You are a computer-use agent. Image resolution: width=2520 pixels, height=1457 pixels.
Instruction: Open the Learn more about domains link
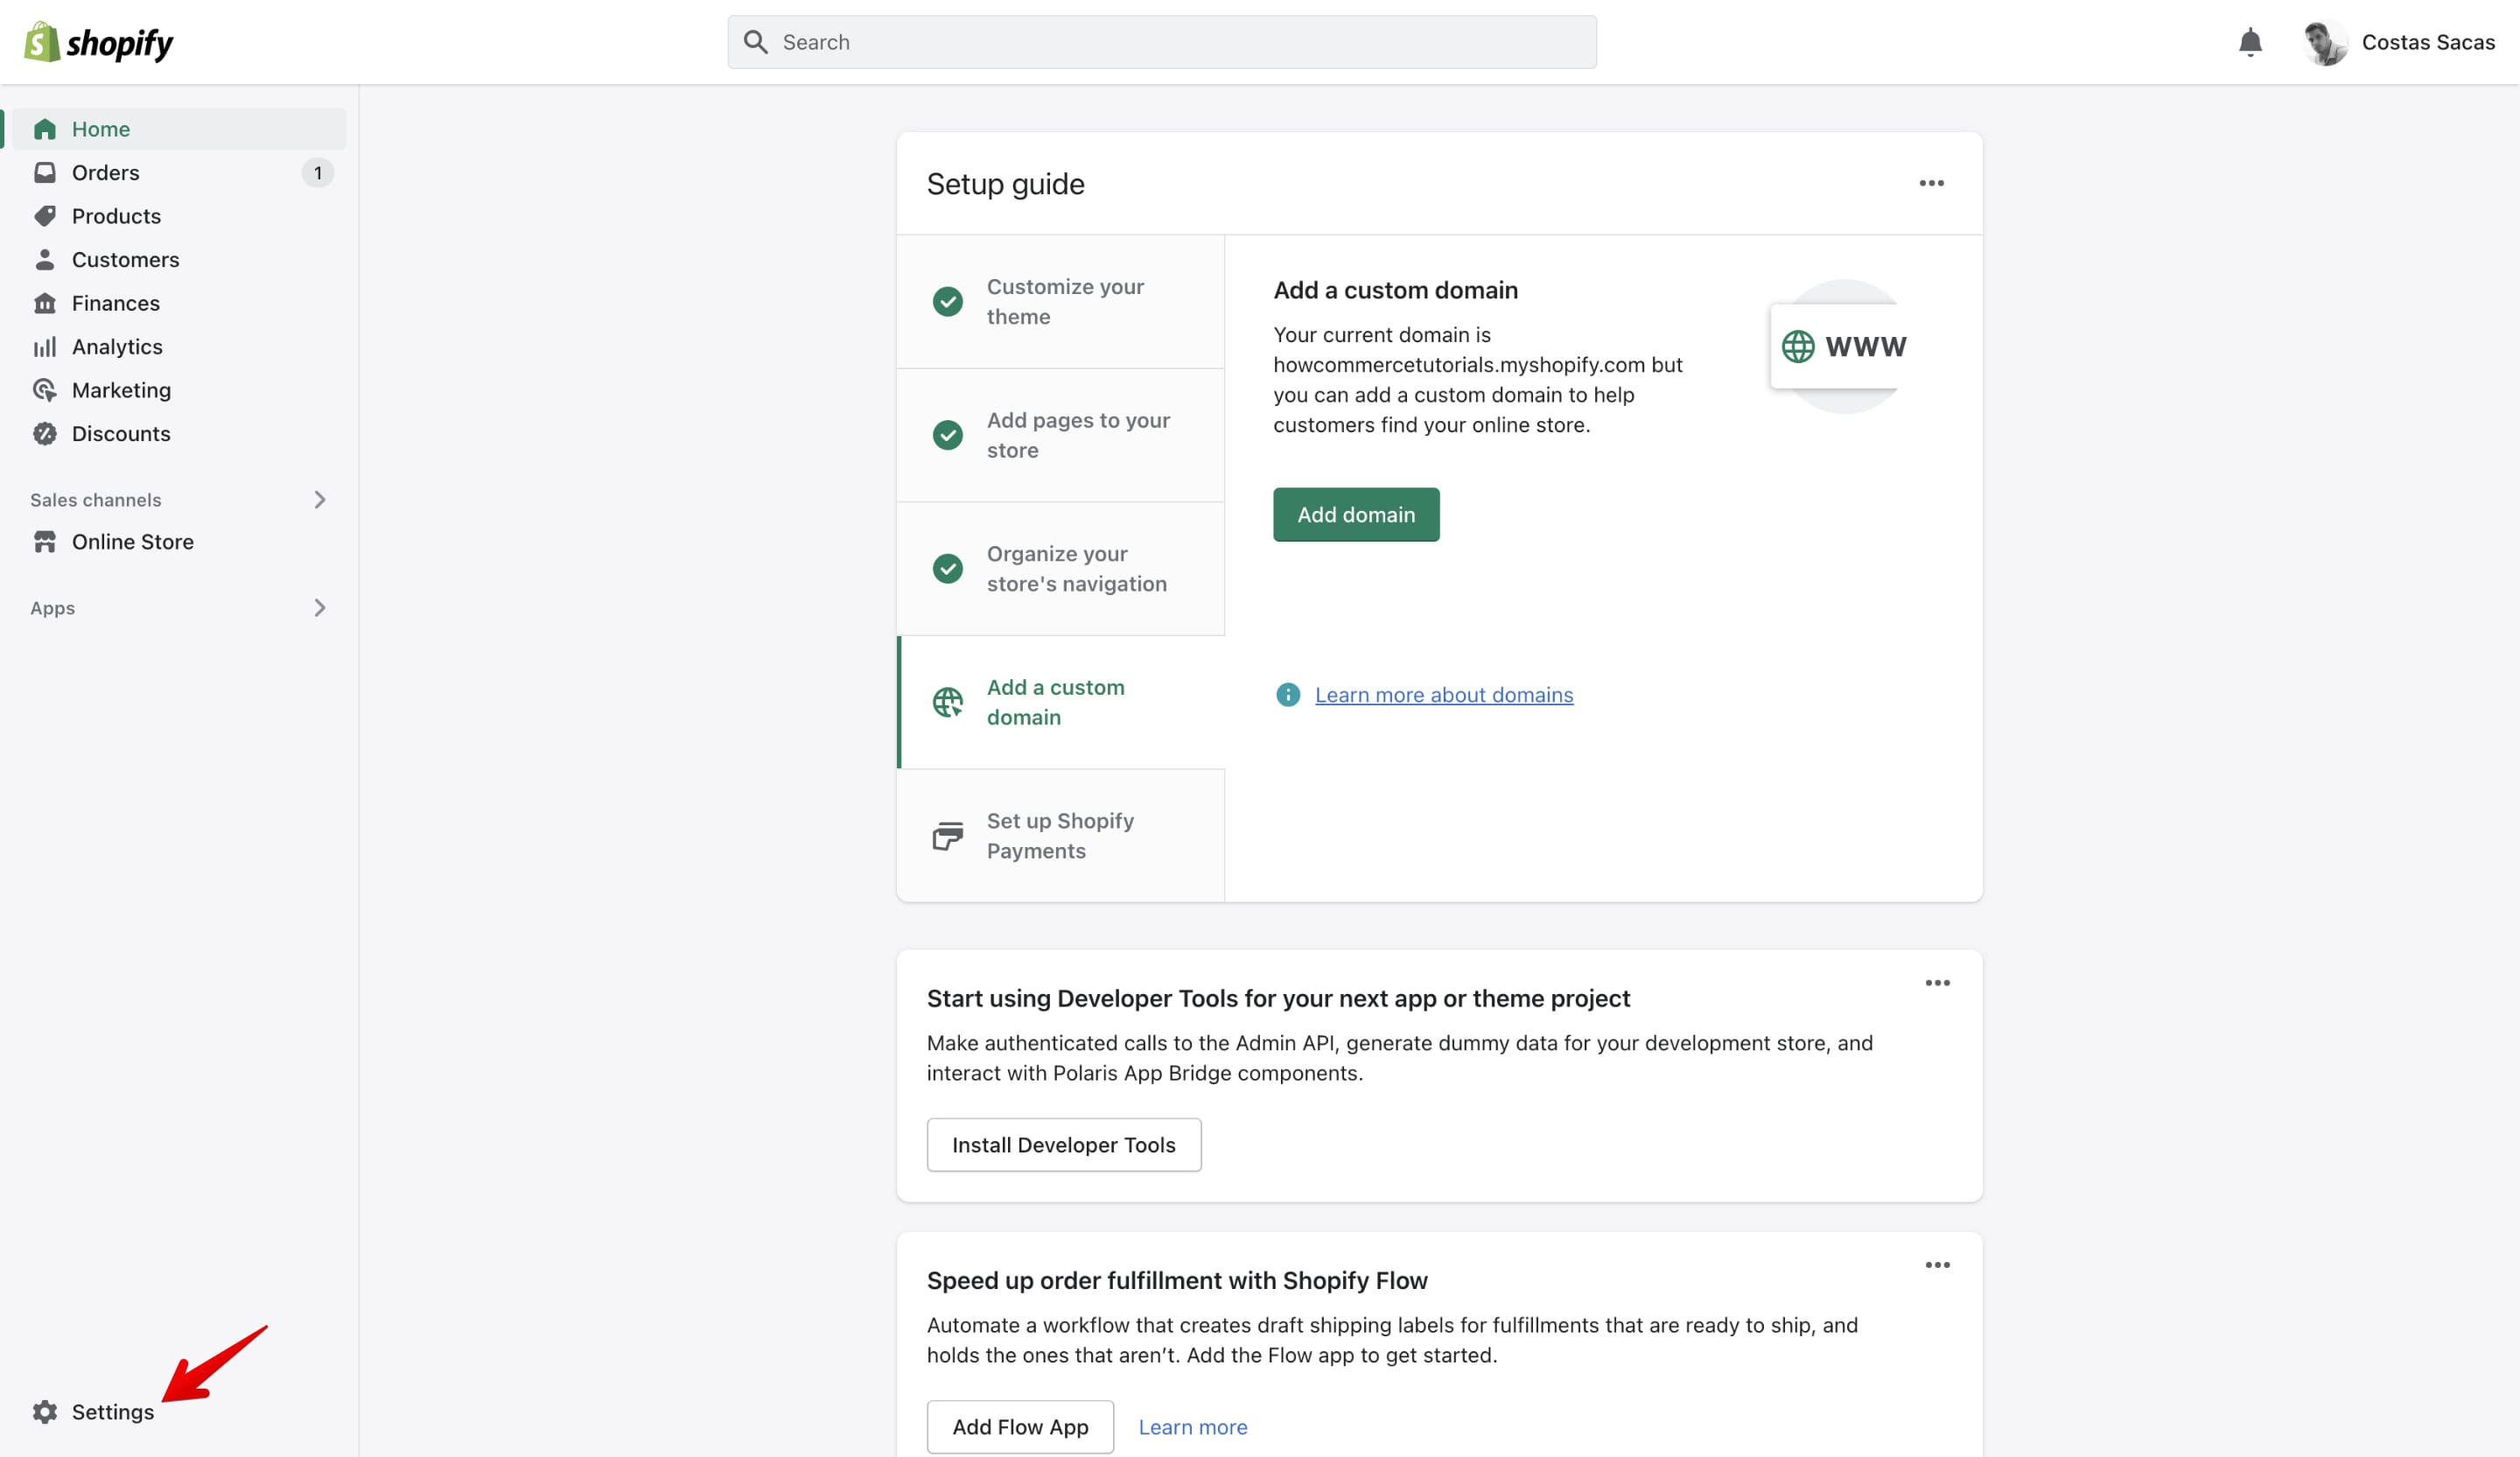pos(1444,694)
